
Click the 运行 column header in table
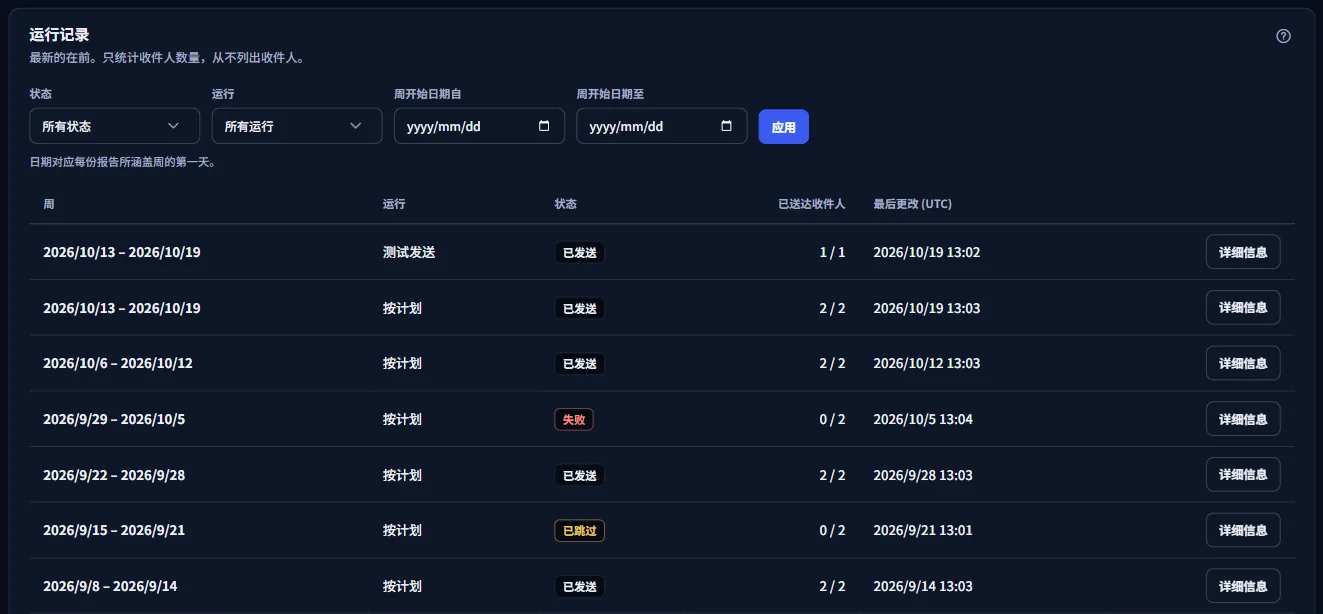(394, 204)
